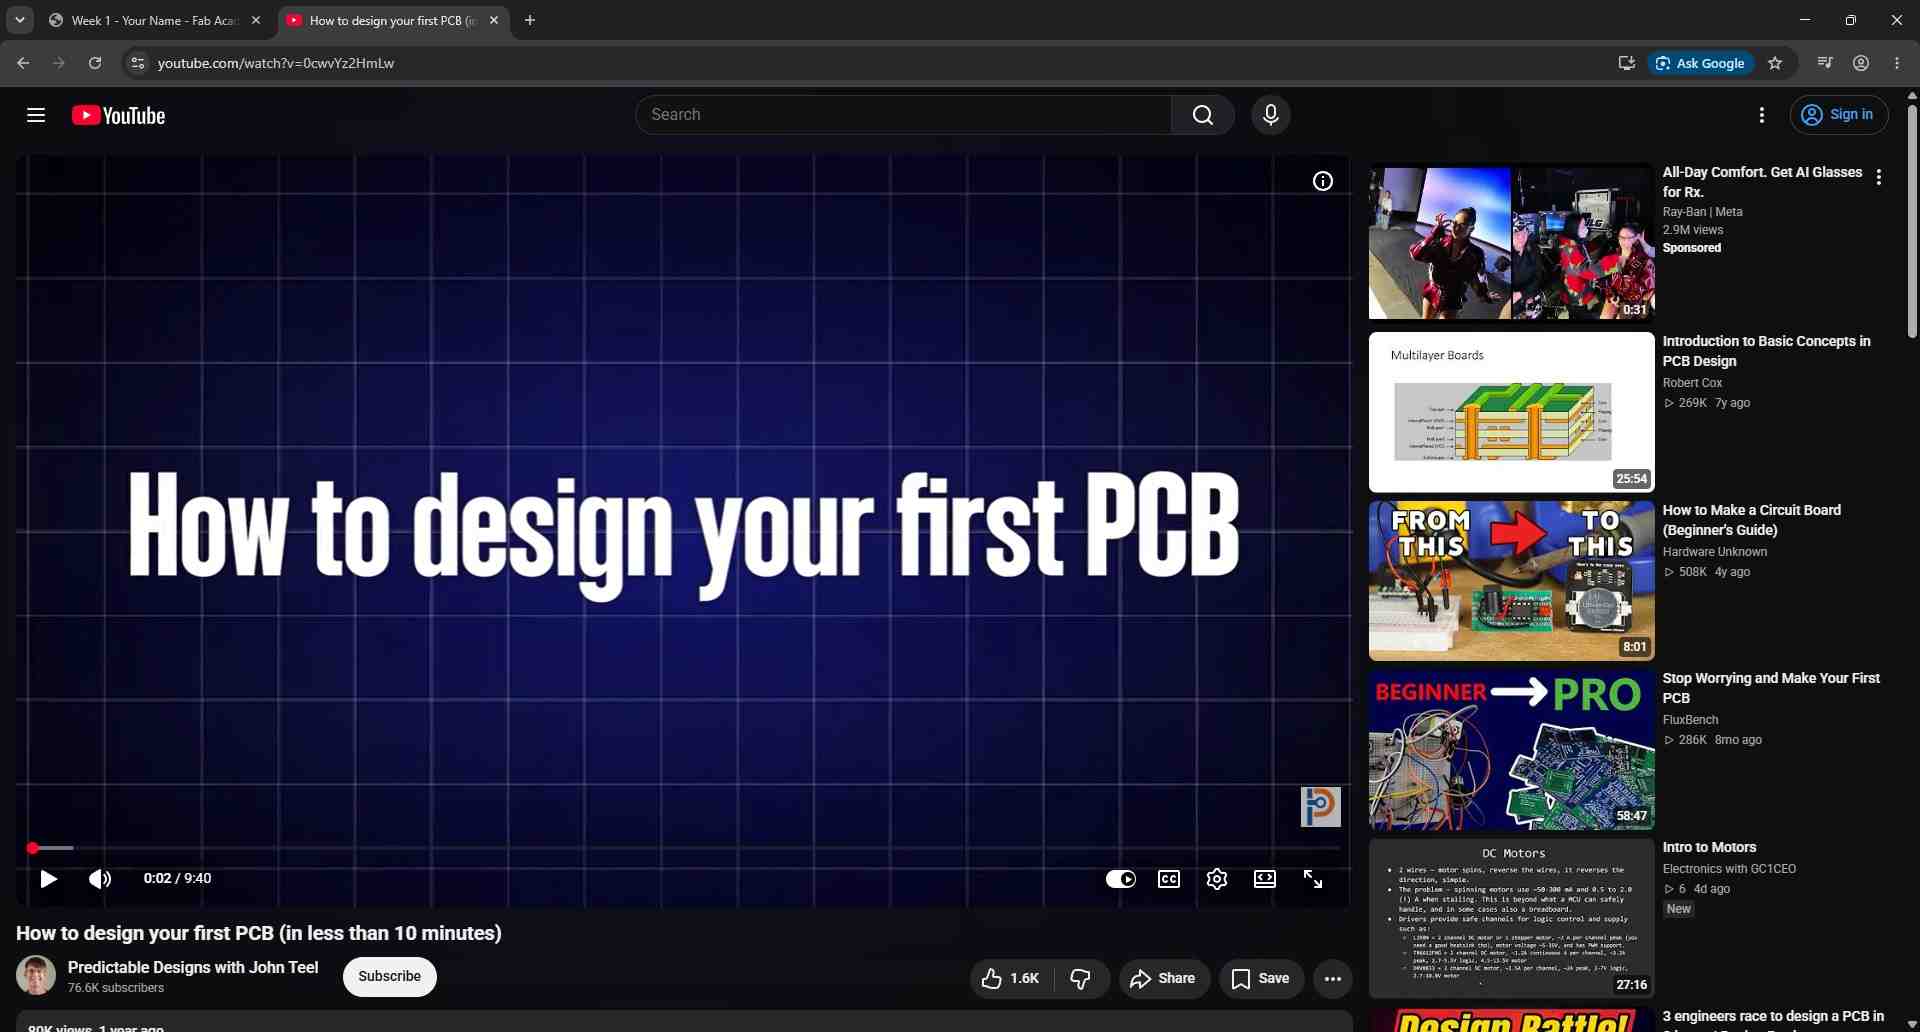Expand the tab search dropdown
This screenshot has width=1920, height=1032.
pyautogui.click(x=20, y=20)
